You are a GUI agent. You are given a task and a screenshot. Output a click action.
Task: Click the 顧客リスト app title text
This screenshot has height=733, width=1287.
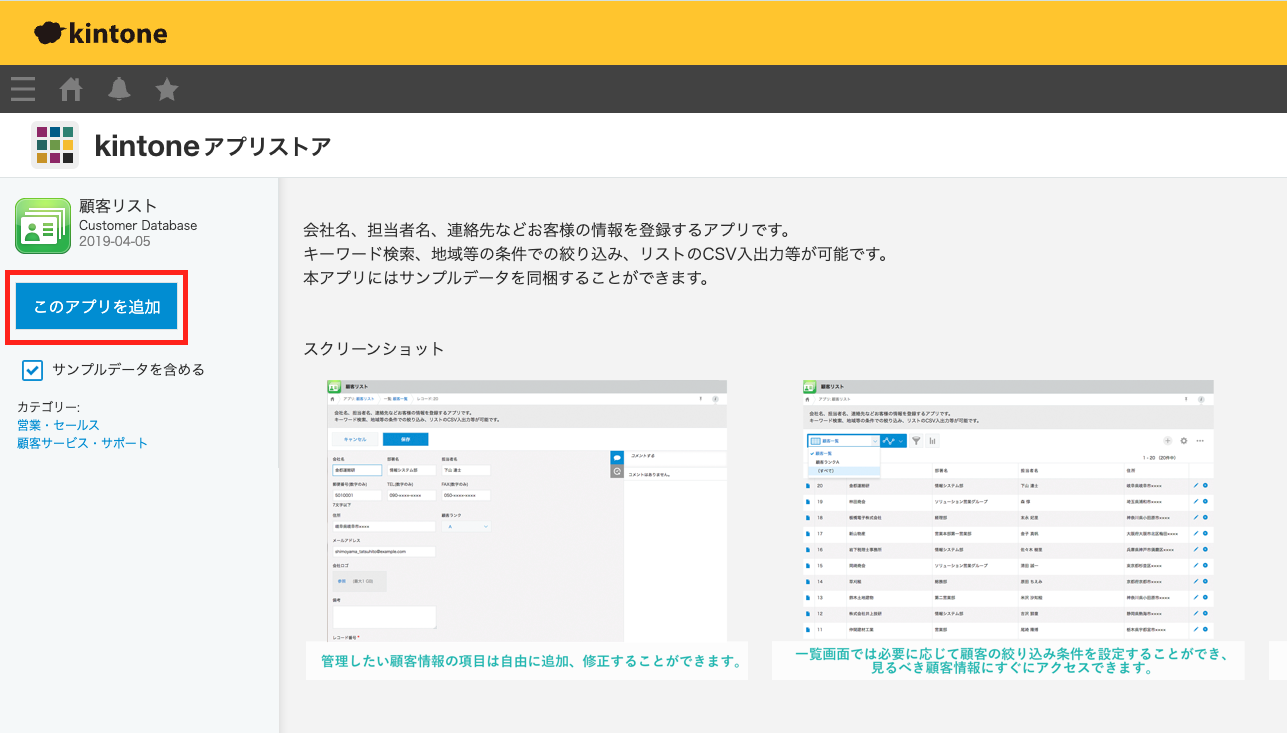[x=118, y=207]
